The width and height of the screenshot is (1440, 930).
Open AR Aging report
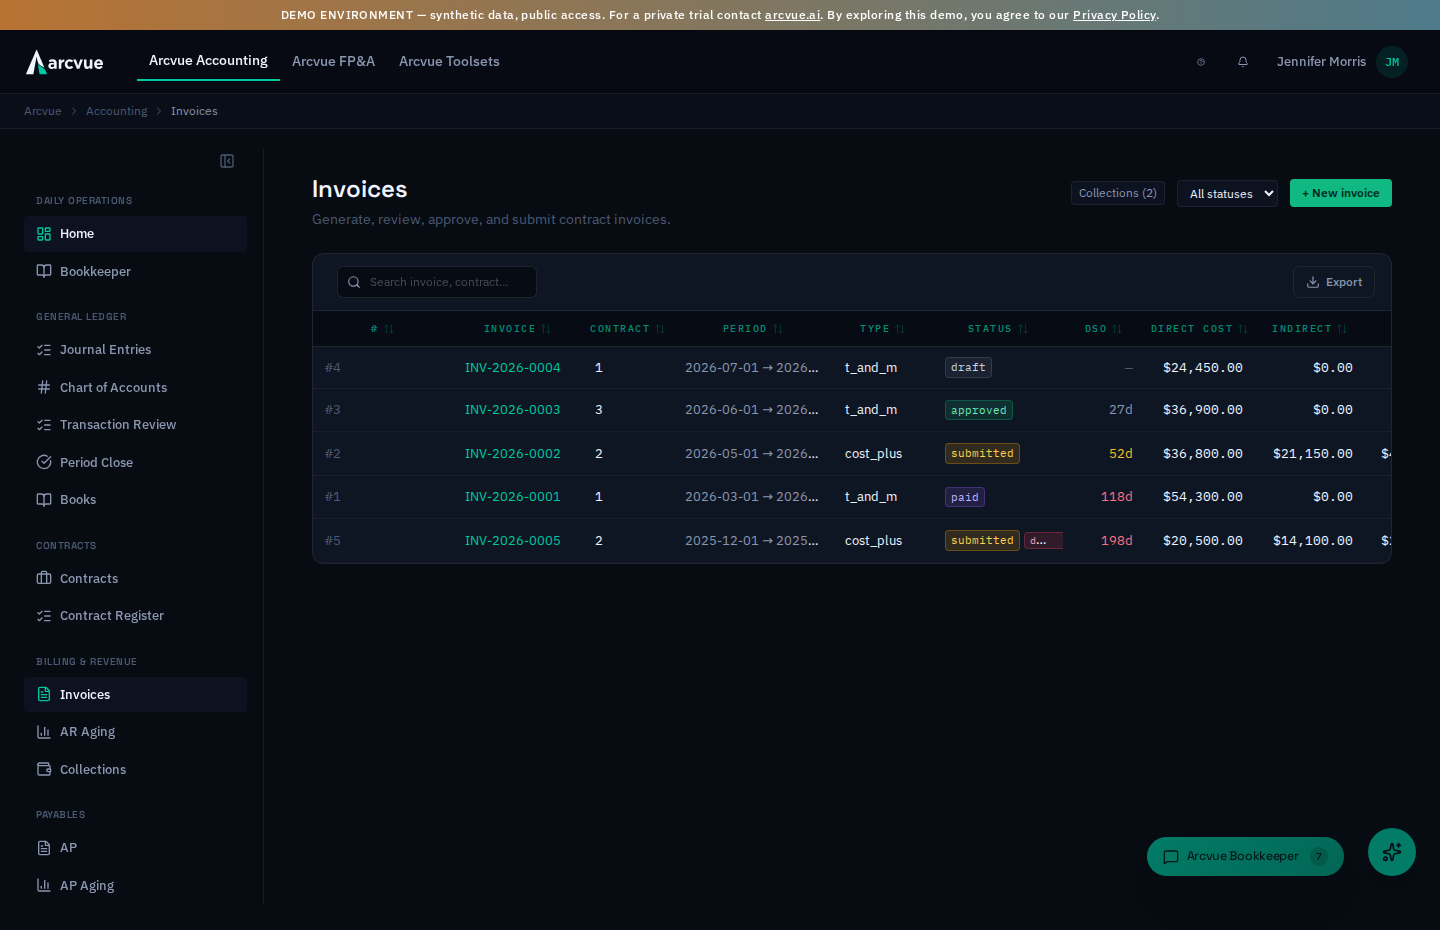pos(135,732)
